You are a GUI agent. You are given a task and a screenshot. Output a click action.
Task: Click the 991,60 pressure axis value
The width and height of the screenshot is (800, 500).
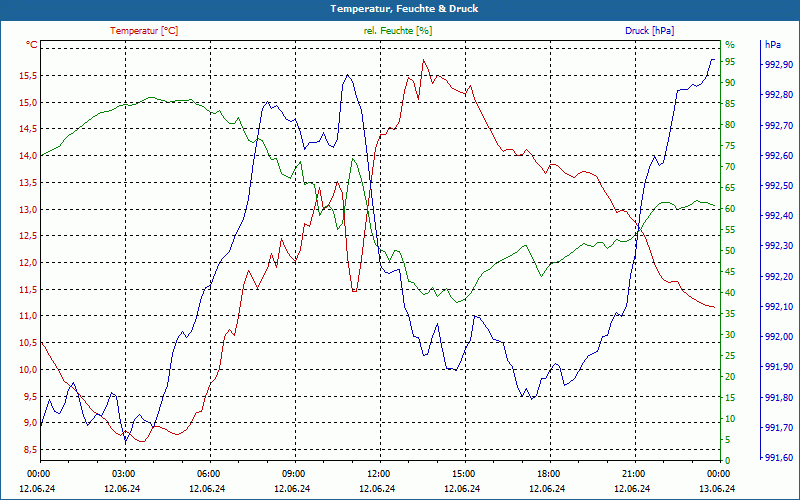tap(779, 458)
